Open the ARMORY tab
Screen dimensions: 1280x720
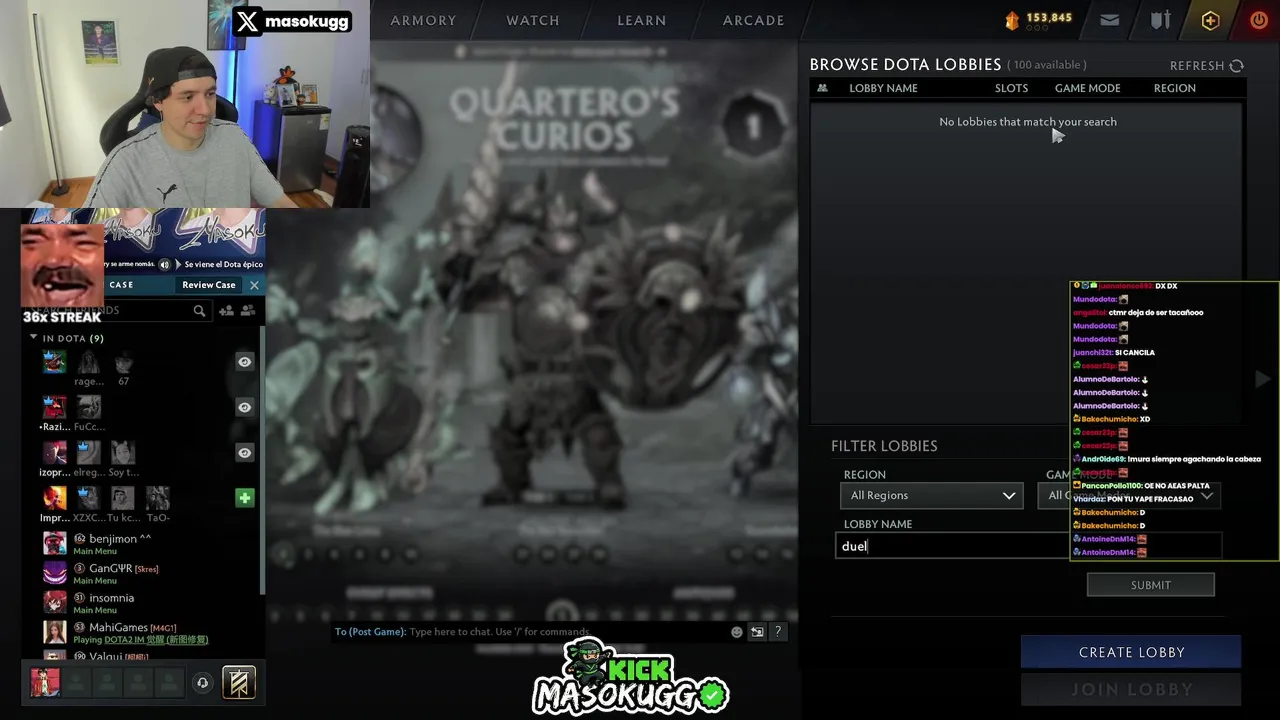(x=423, y=20)
